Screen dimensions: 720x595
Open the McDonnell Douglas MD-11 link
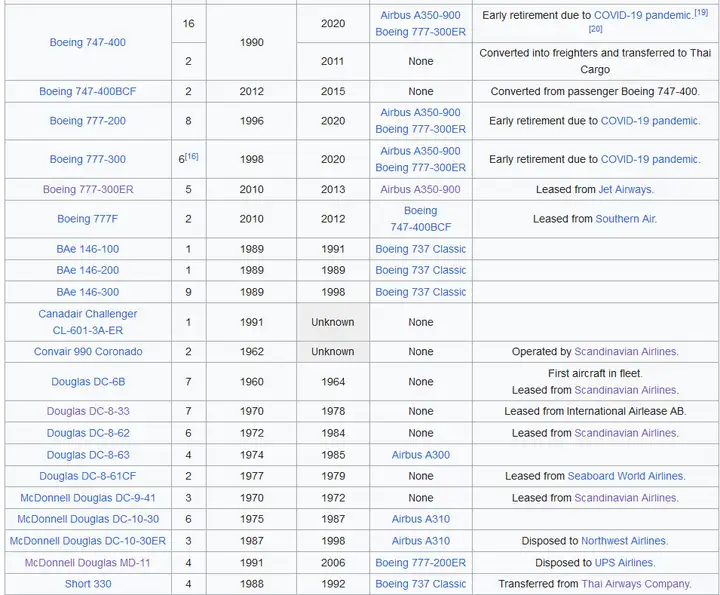pos(88,562)
